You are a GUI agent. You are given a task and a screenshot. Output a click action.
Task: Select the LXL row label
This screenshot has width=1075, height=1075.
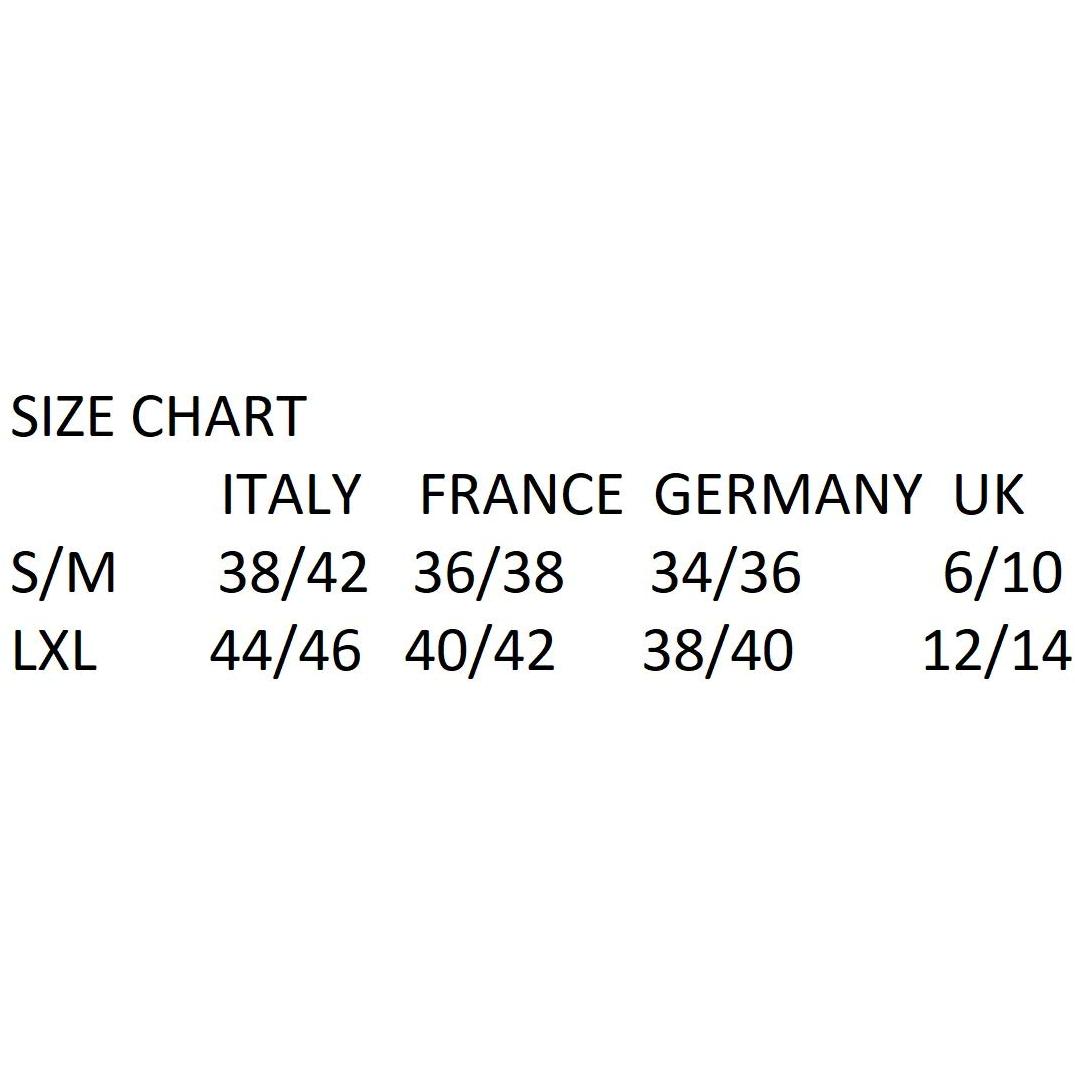click(54, 652)
